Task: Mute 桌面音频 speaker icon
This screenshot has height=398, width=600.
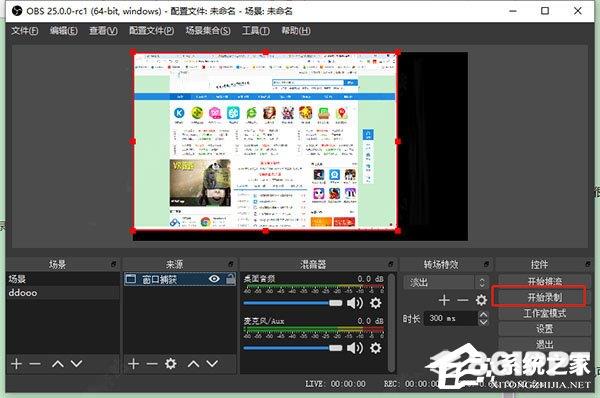Action: (355, 303)
